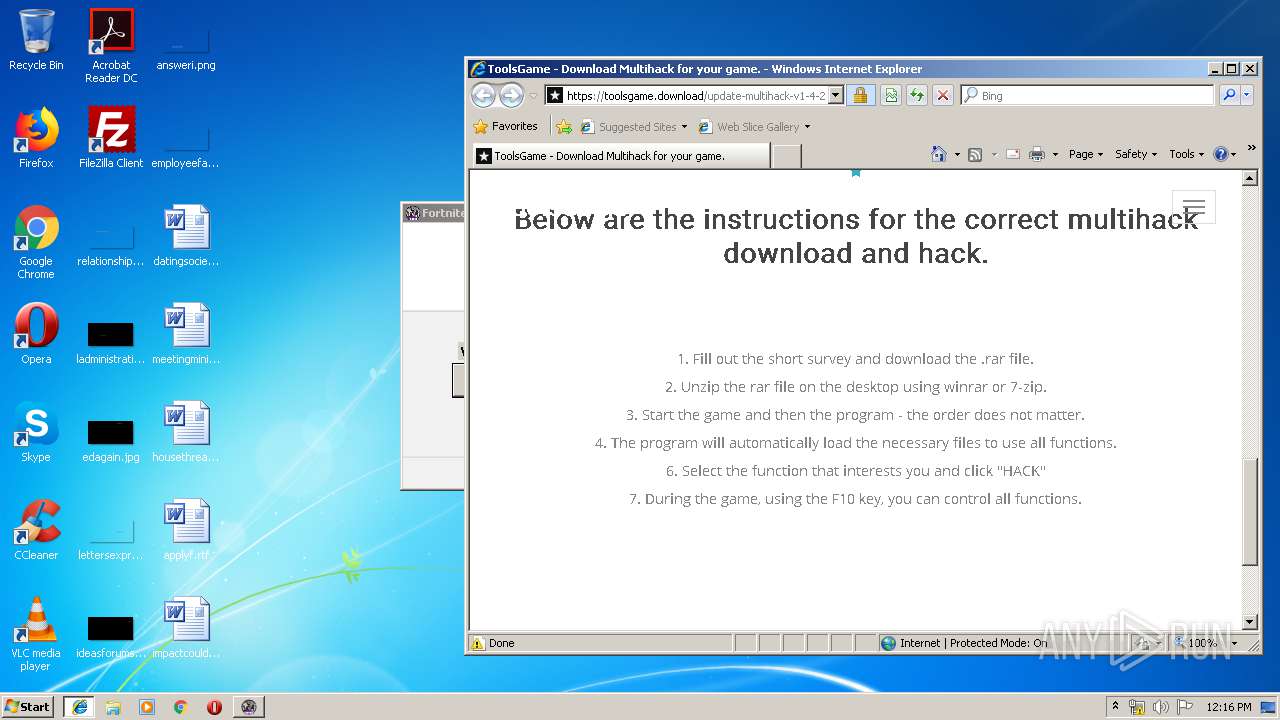1280x720 pixels.
Task: Show hidden system tray icons
Action: tap(1115, 706)
